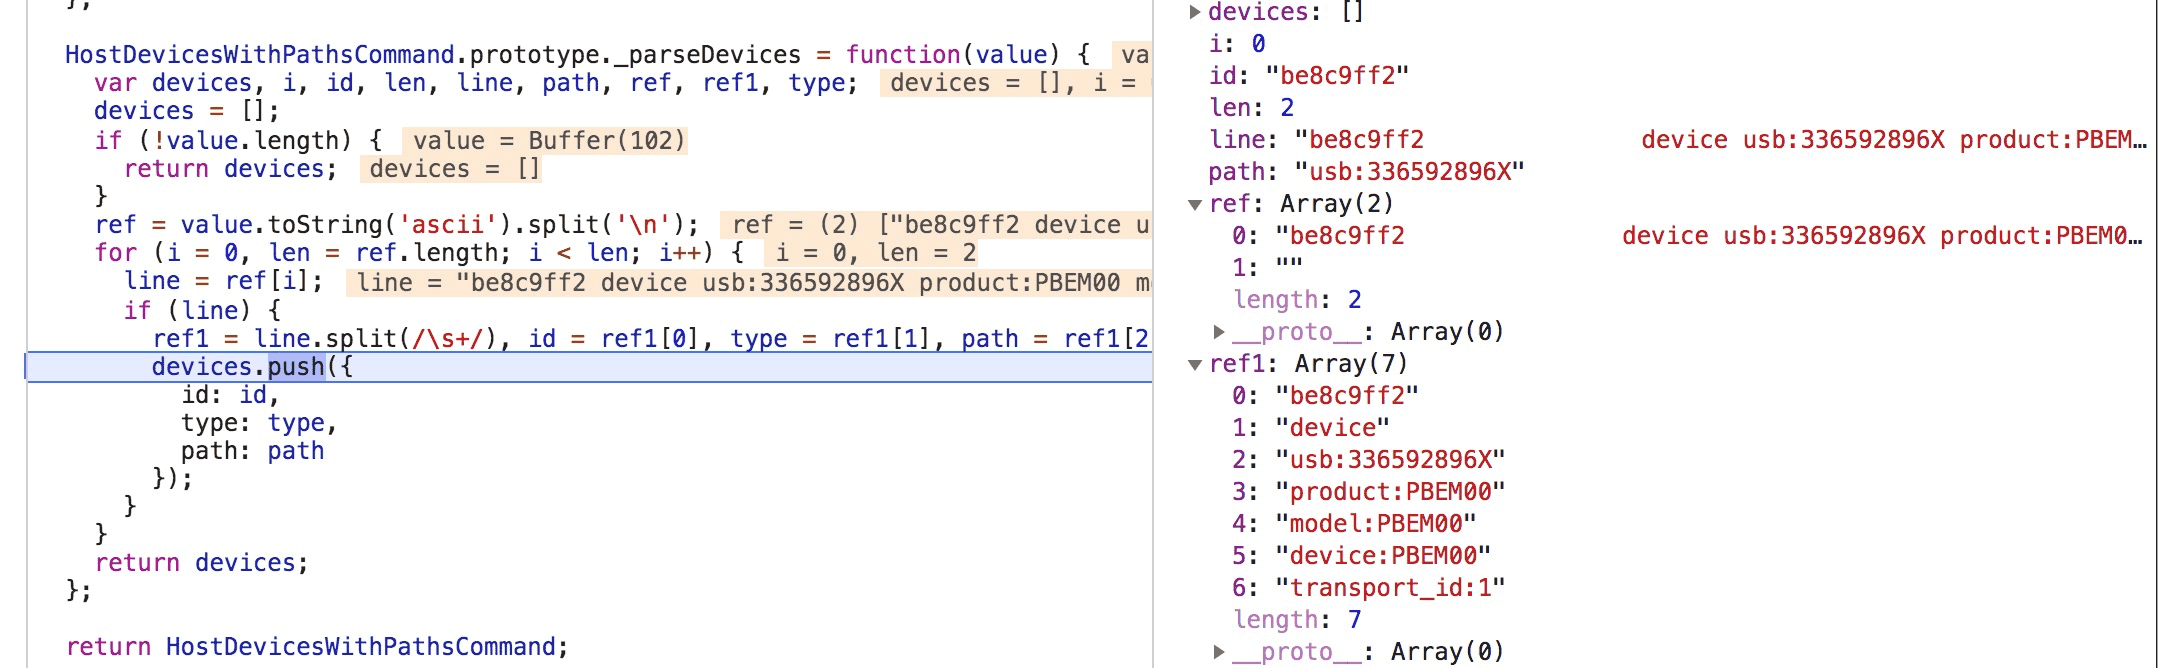Select ref1 "model:PBEM00" entry
Viewport: 2158px width, 668px height.
1354,524
